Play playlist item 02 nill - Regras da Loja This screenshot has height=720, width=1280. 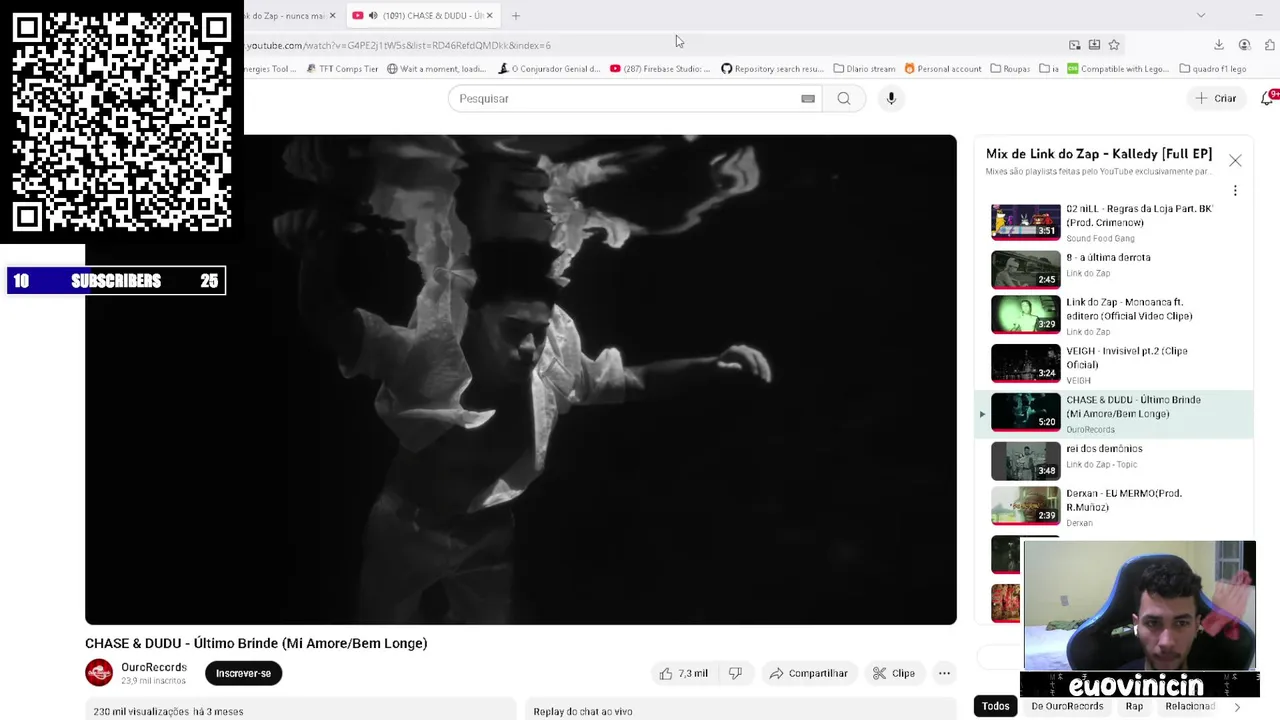[x=1113, y=222]
